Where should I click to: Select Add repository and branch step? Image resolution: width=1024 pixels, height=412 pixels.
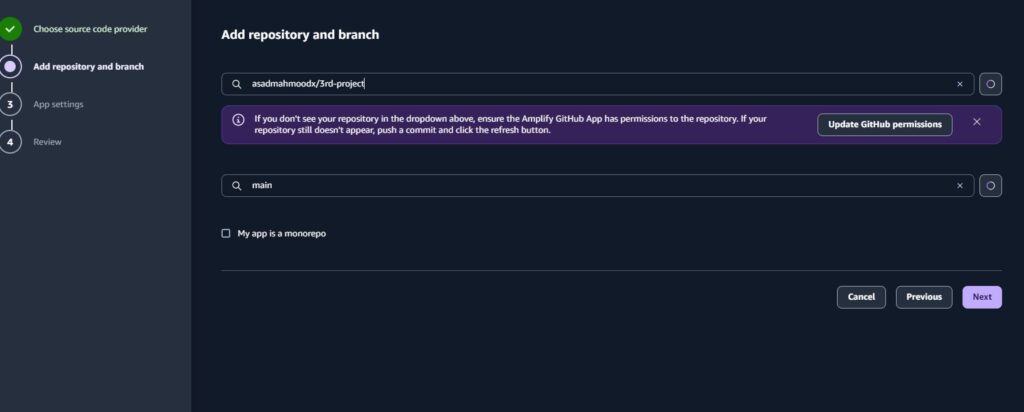(x=89, y=67)
